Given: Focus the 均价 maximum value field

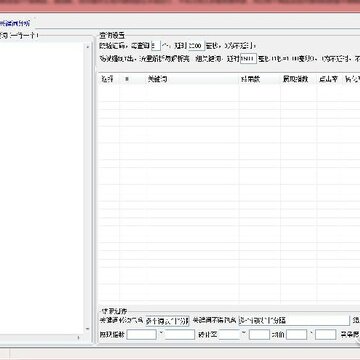Looking at the screenshot, I should (325, 334).
